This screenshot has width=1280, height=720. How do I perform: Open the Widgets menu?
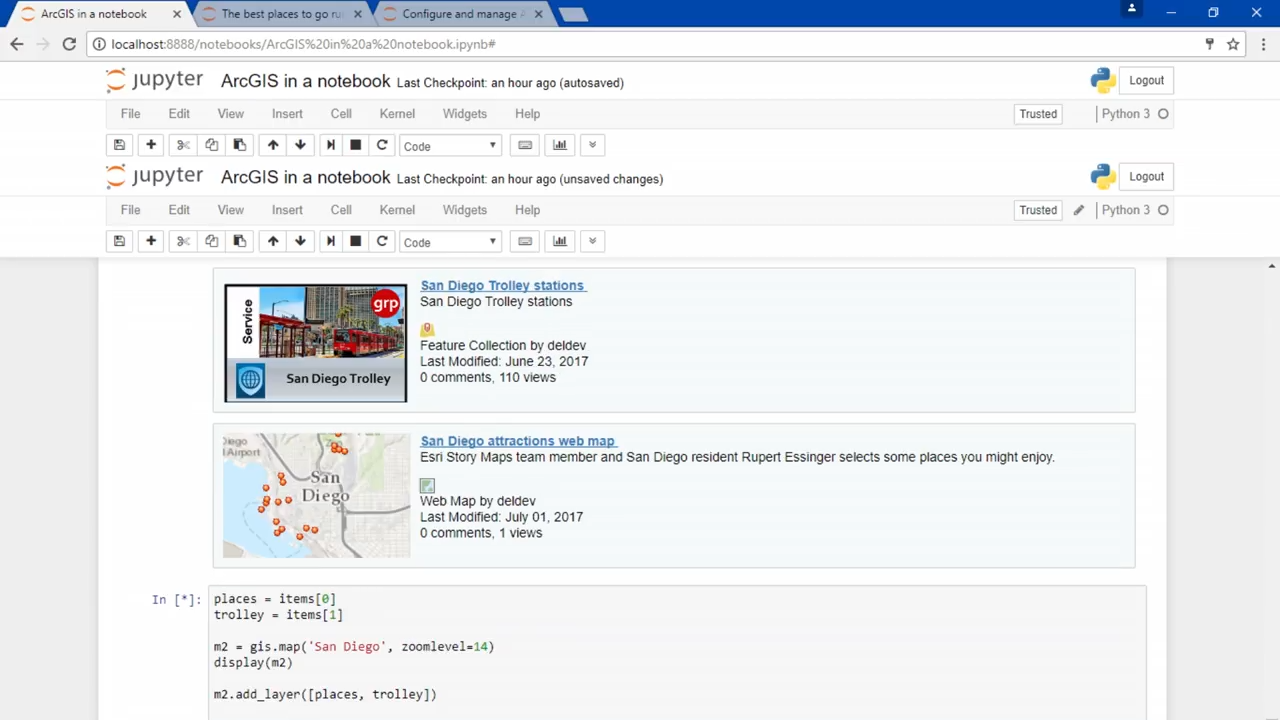pyautogui.click(x=465, y=210)
